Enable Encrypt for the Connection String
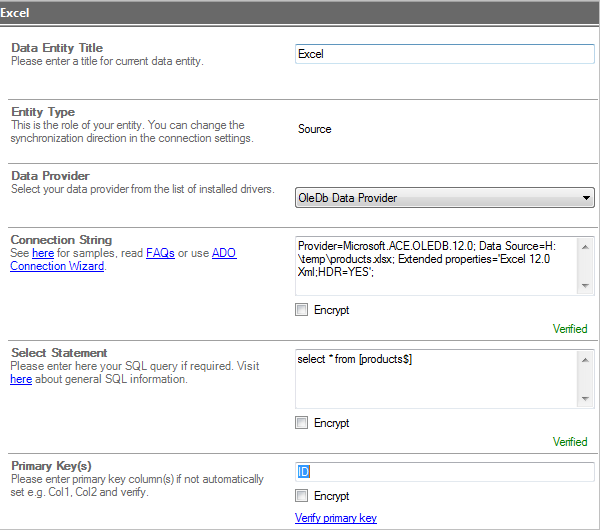Image resolution: width=600 pixels, height=530 pixels. [x=302, y=310]
